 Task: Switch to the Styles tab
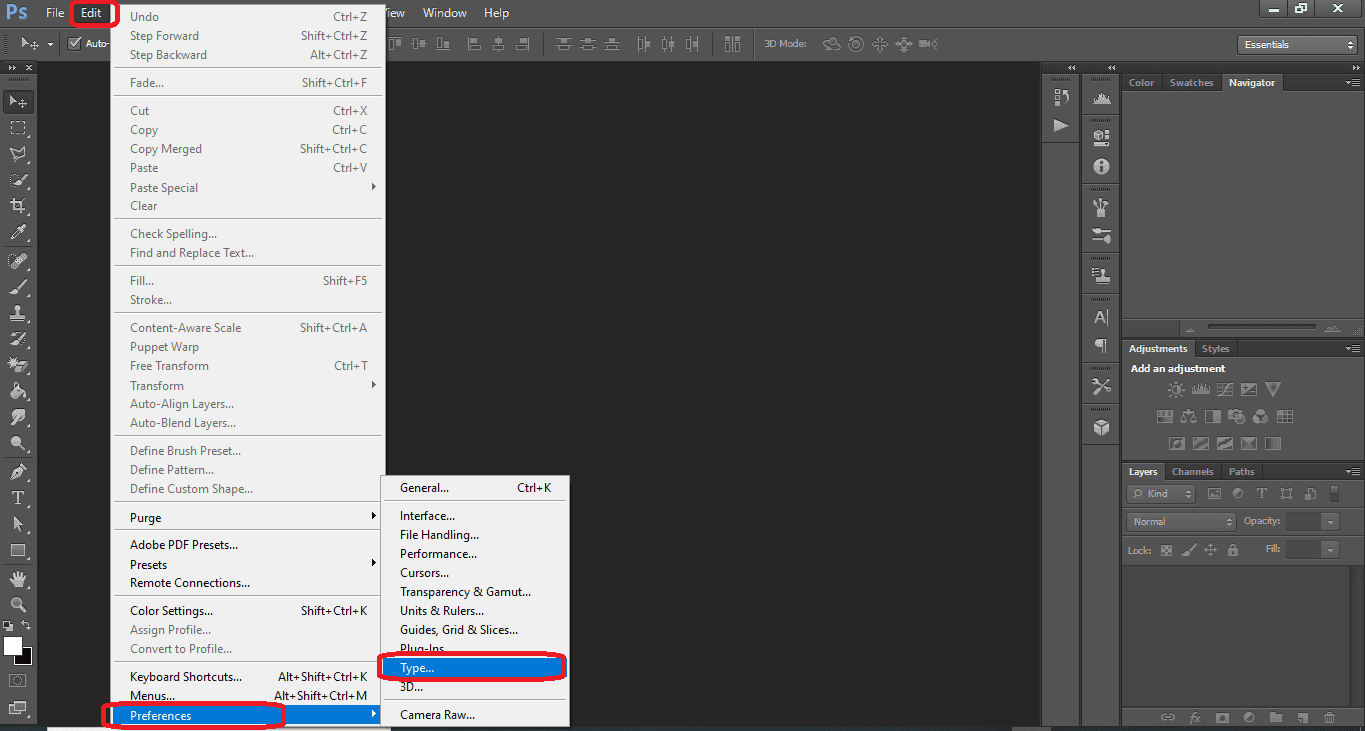point(1215,349)
